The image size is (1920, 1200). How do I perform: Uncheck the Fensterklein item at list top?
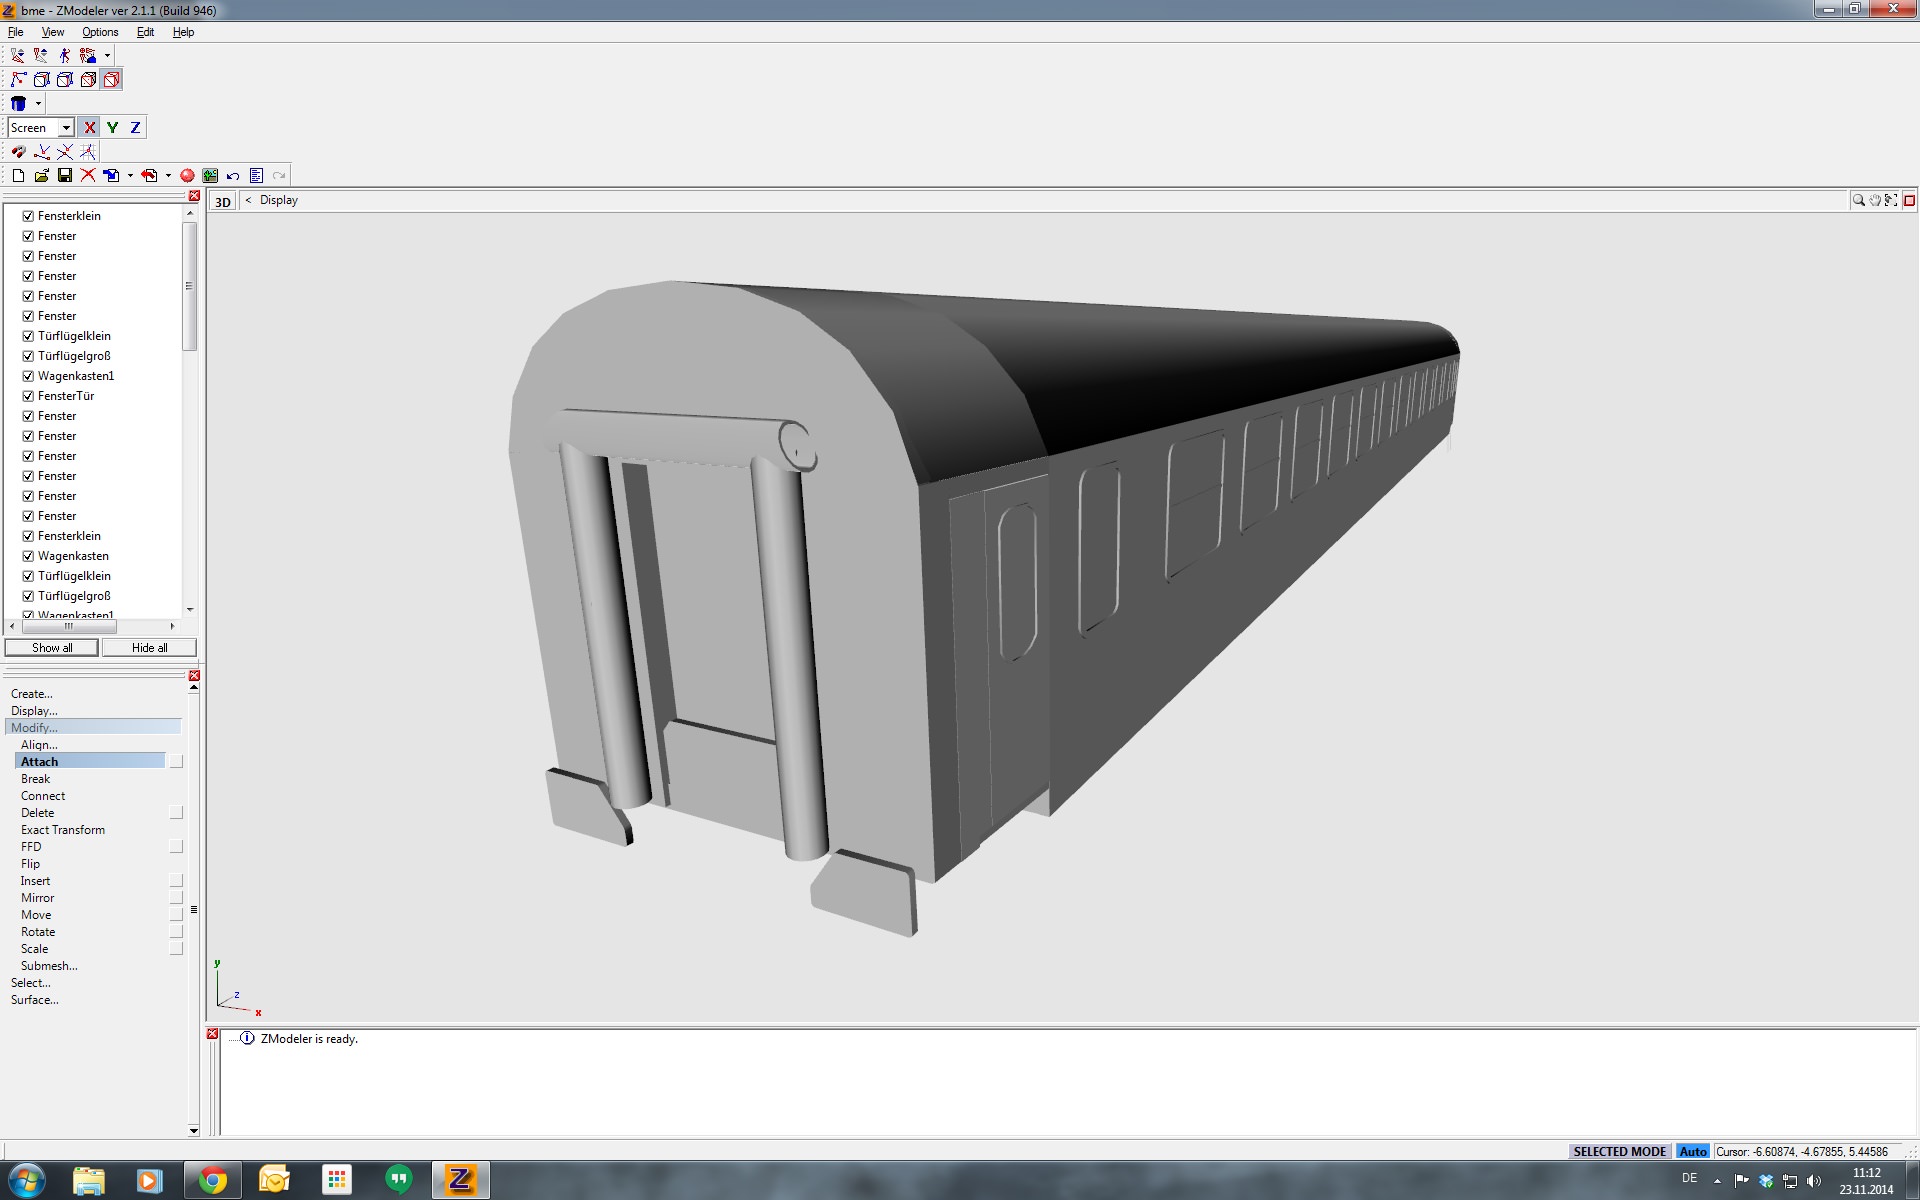(28, 216)
